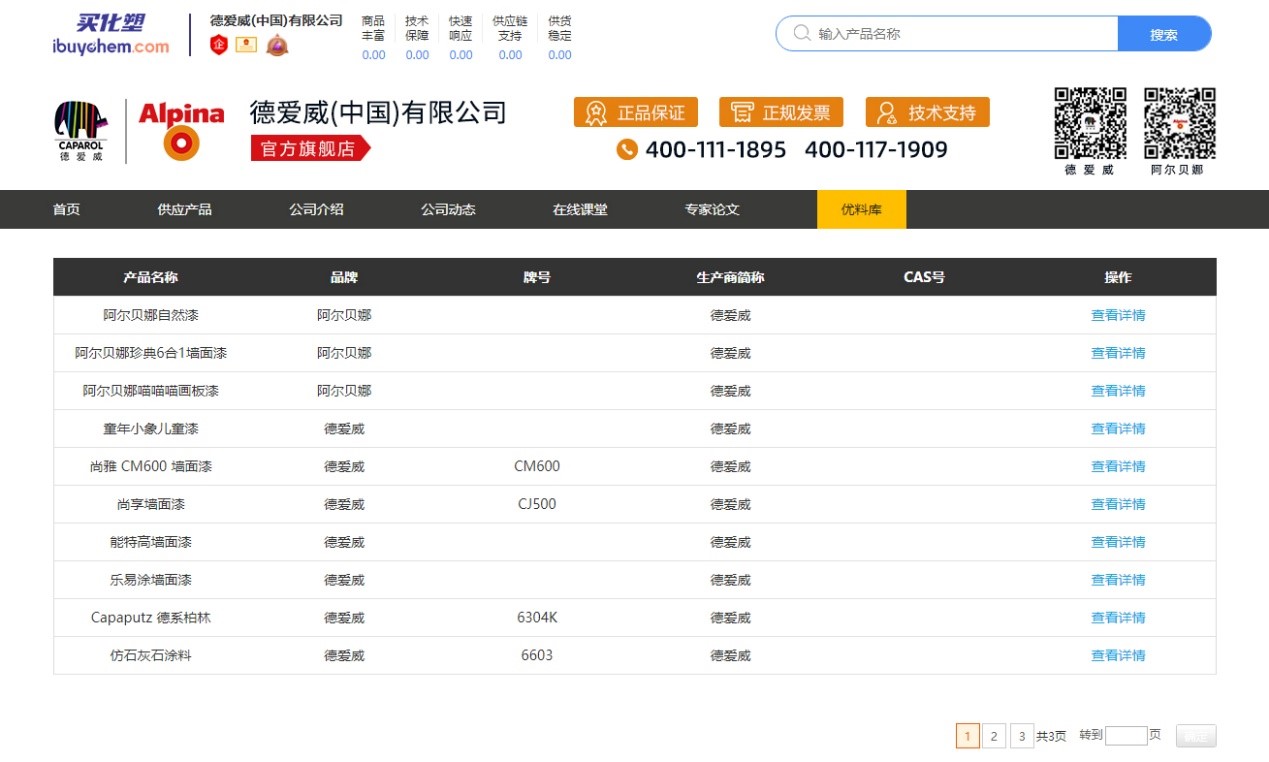Image resolution: width=1269 pixels, height=762 pixels.
Task: Open the 德爱威 QR code
Action: [x=1090, y=124]
